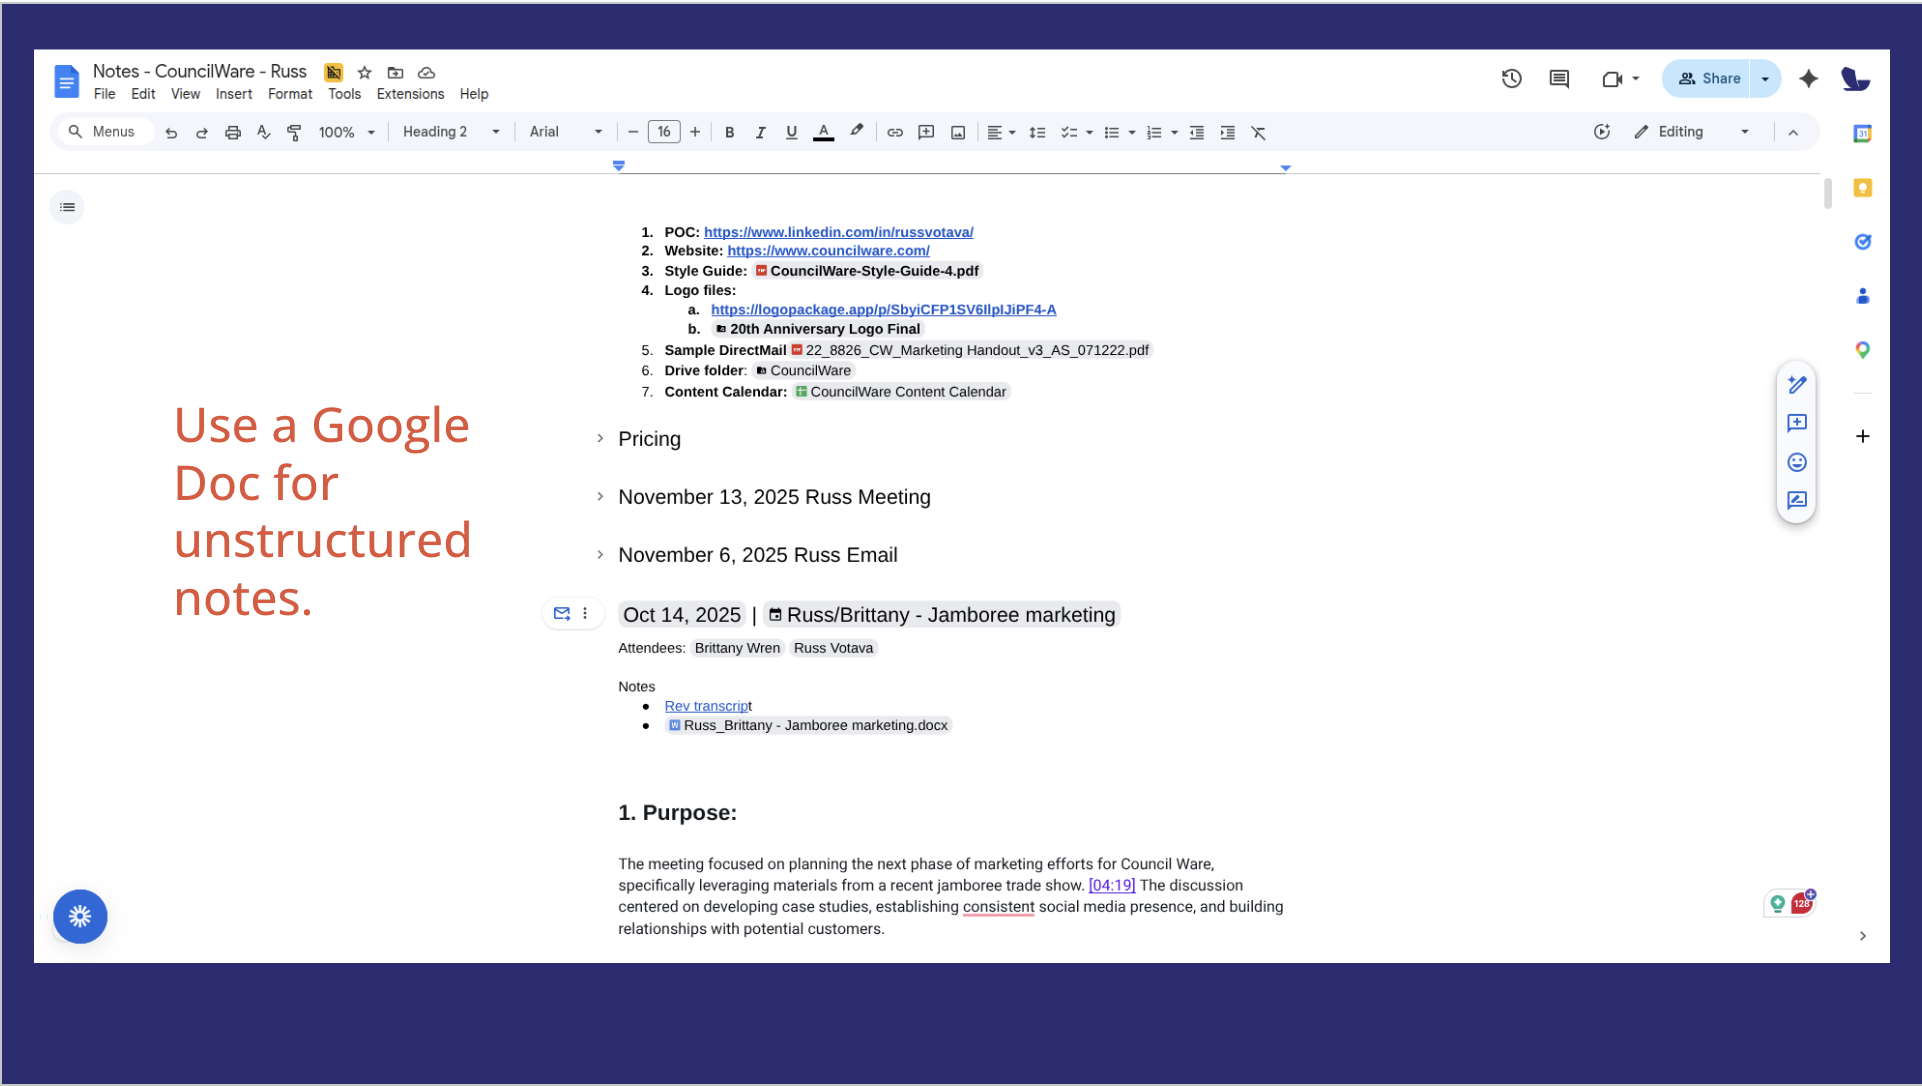Click the undo arrow

pos(171,132)
